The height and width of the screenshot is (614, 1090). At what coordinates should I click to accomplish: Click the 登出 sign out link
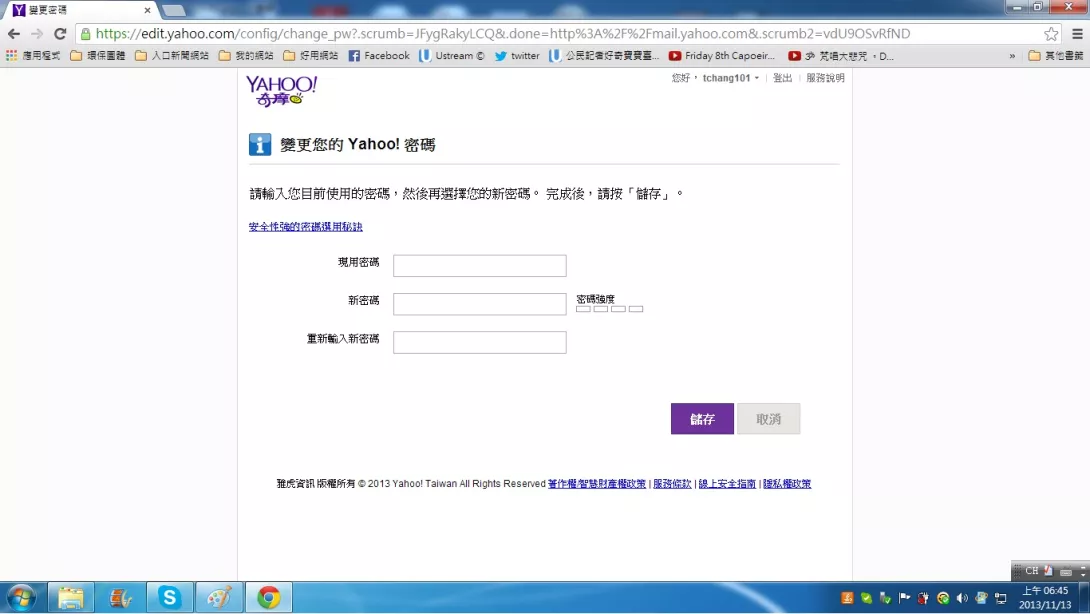[783, 78]
